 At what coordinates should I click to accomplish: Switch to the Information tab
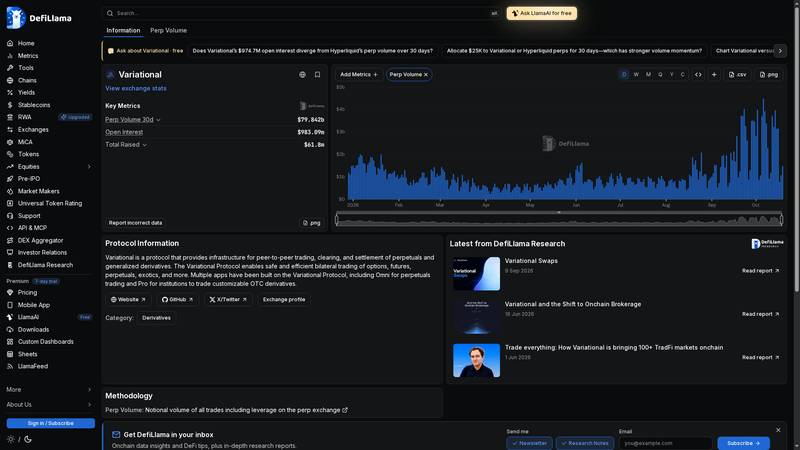pyautogui.click(x=123, y=31)
